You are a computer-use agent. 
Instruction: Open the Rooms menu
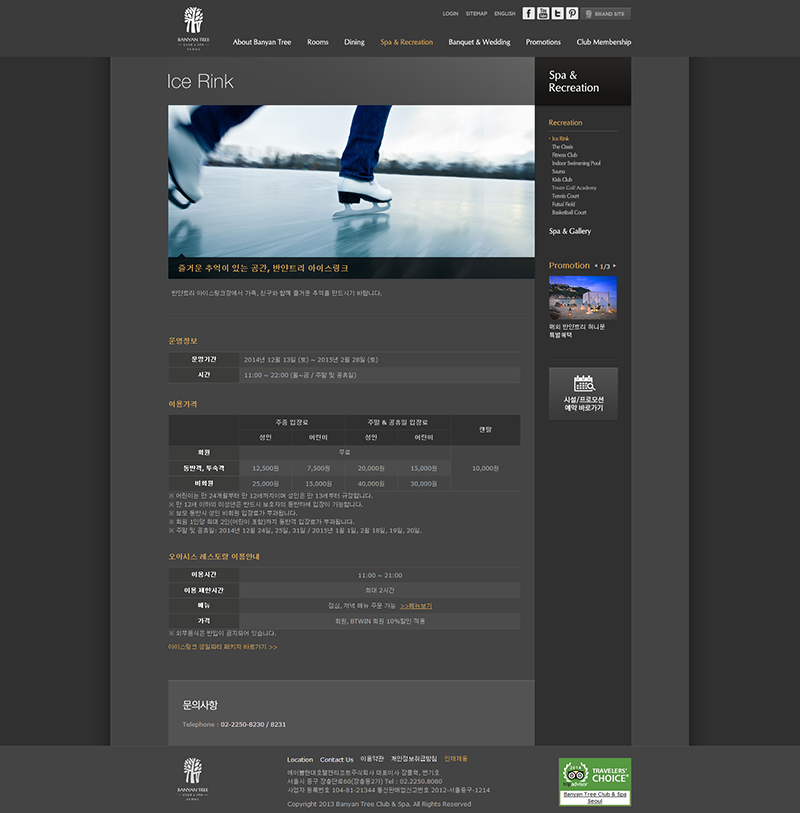click(318, 42)
